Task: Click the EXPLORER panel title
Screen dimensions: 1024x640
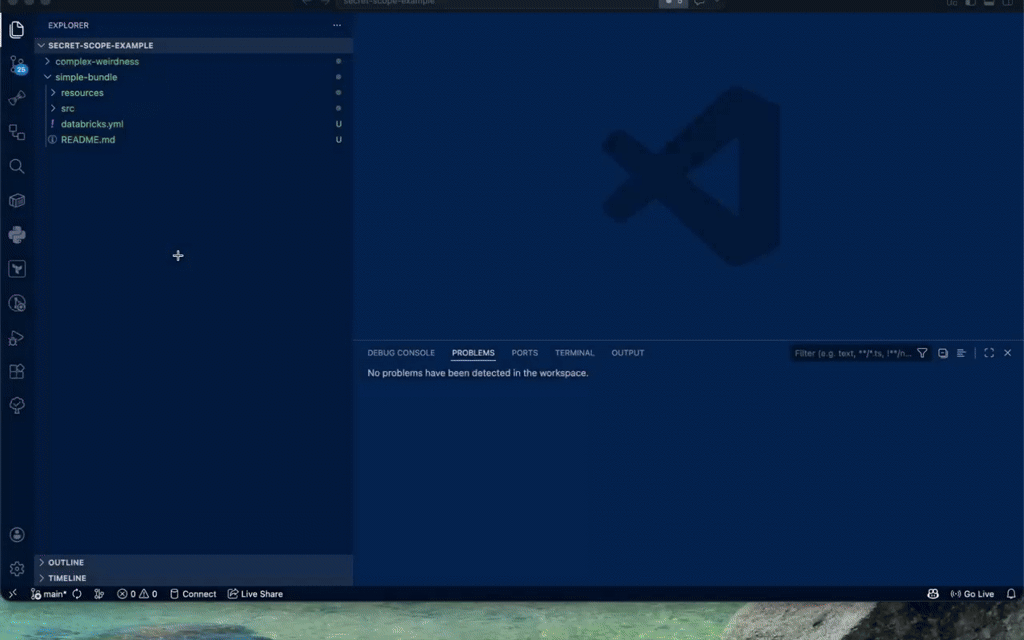Action: [x=69, y=25]
